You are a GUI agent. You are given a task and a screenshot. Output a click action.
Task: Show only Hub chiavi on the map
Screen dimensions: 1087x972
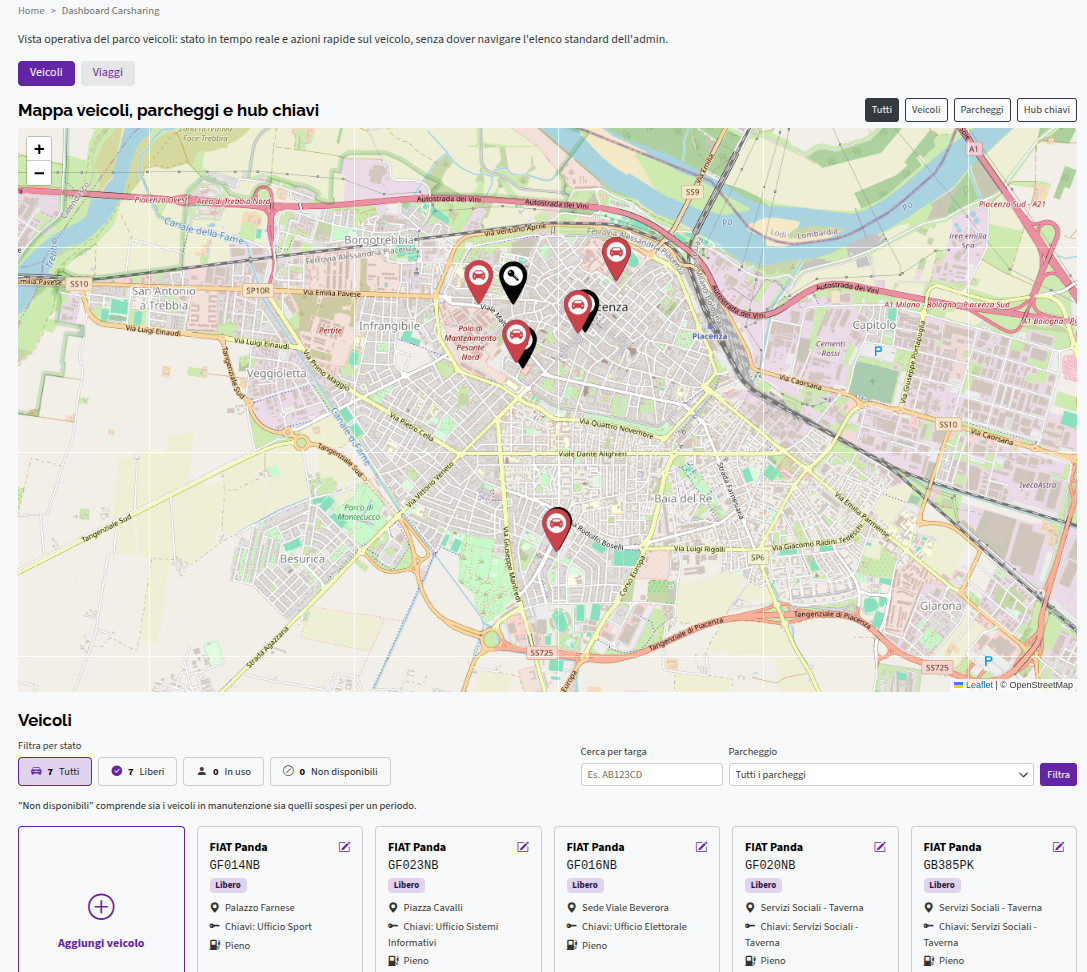click(1047, 110)
